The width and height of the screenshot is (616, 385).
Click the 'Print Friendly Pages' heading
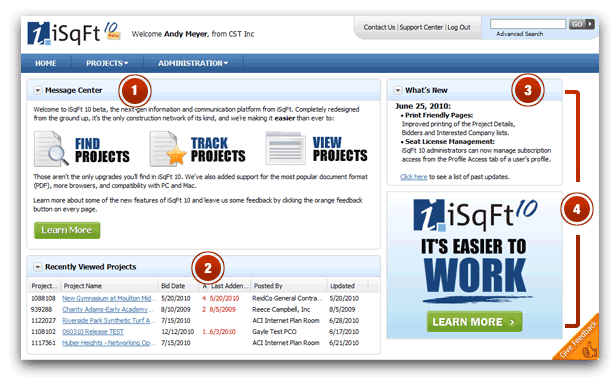pyautogui.click(x=439, y=115)
